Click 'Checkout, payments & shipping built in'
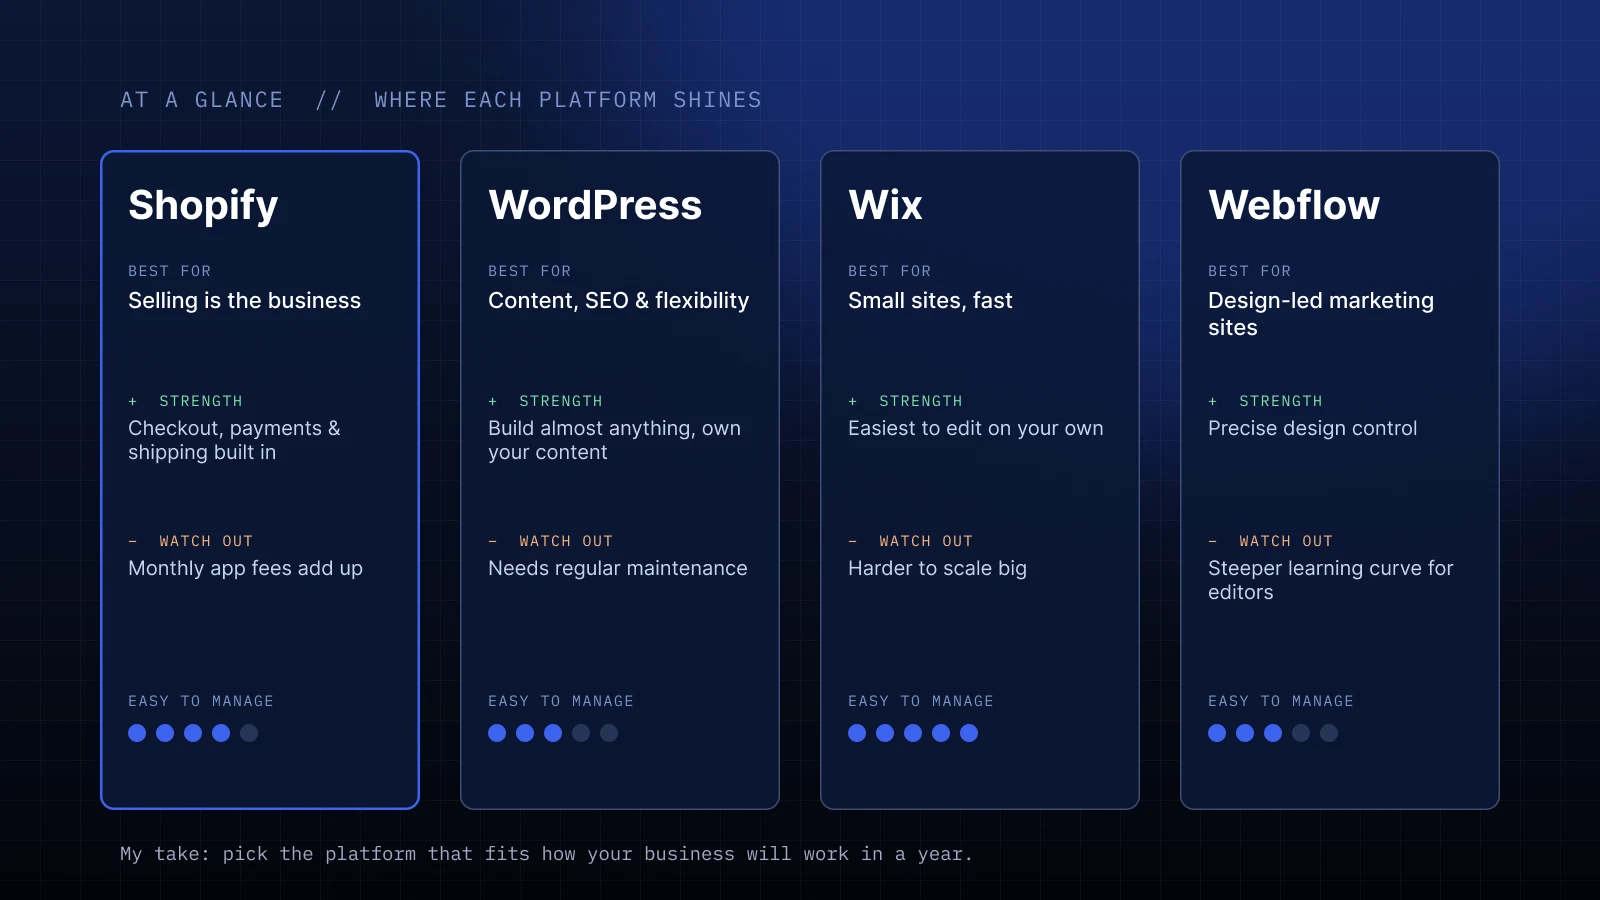Image resolution: width=1600 pixels, height=900 pixels. (234, 440)
